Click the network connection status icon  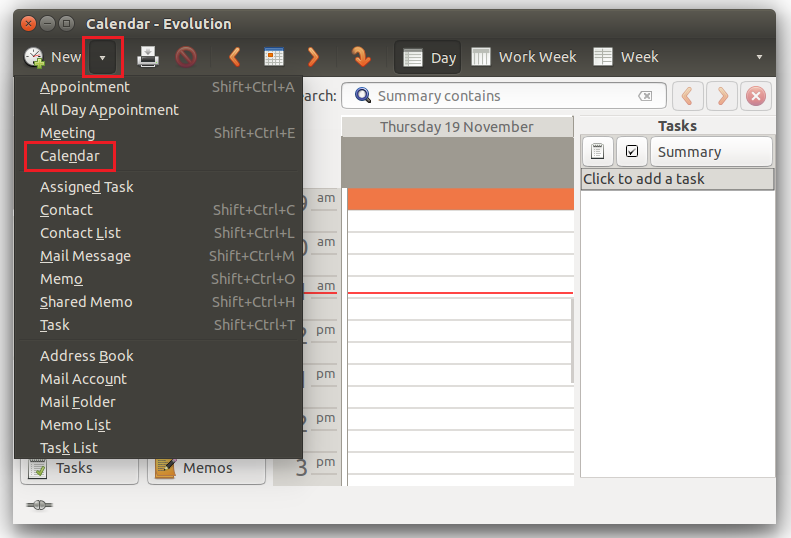click(39, 505)
